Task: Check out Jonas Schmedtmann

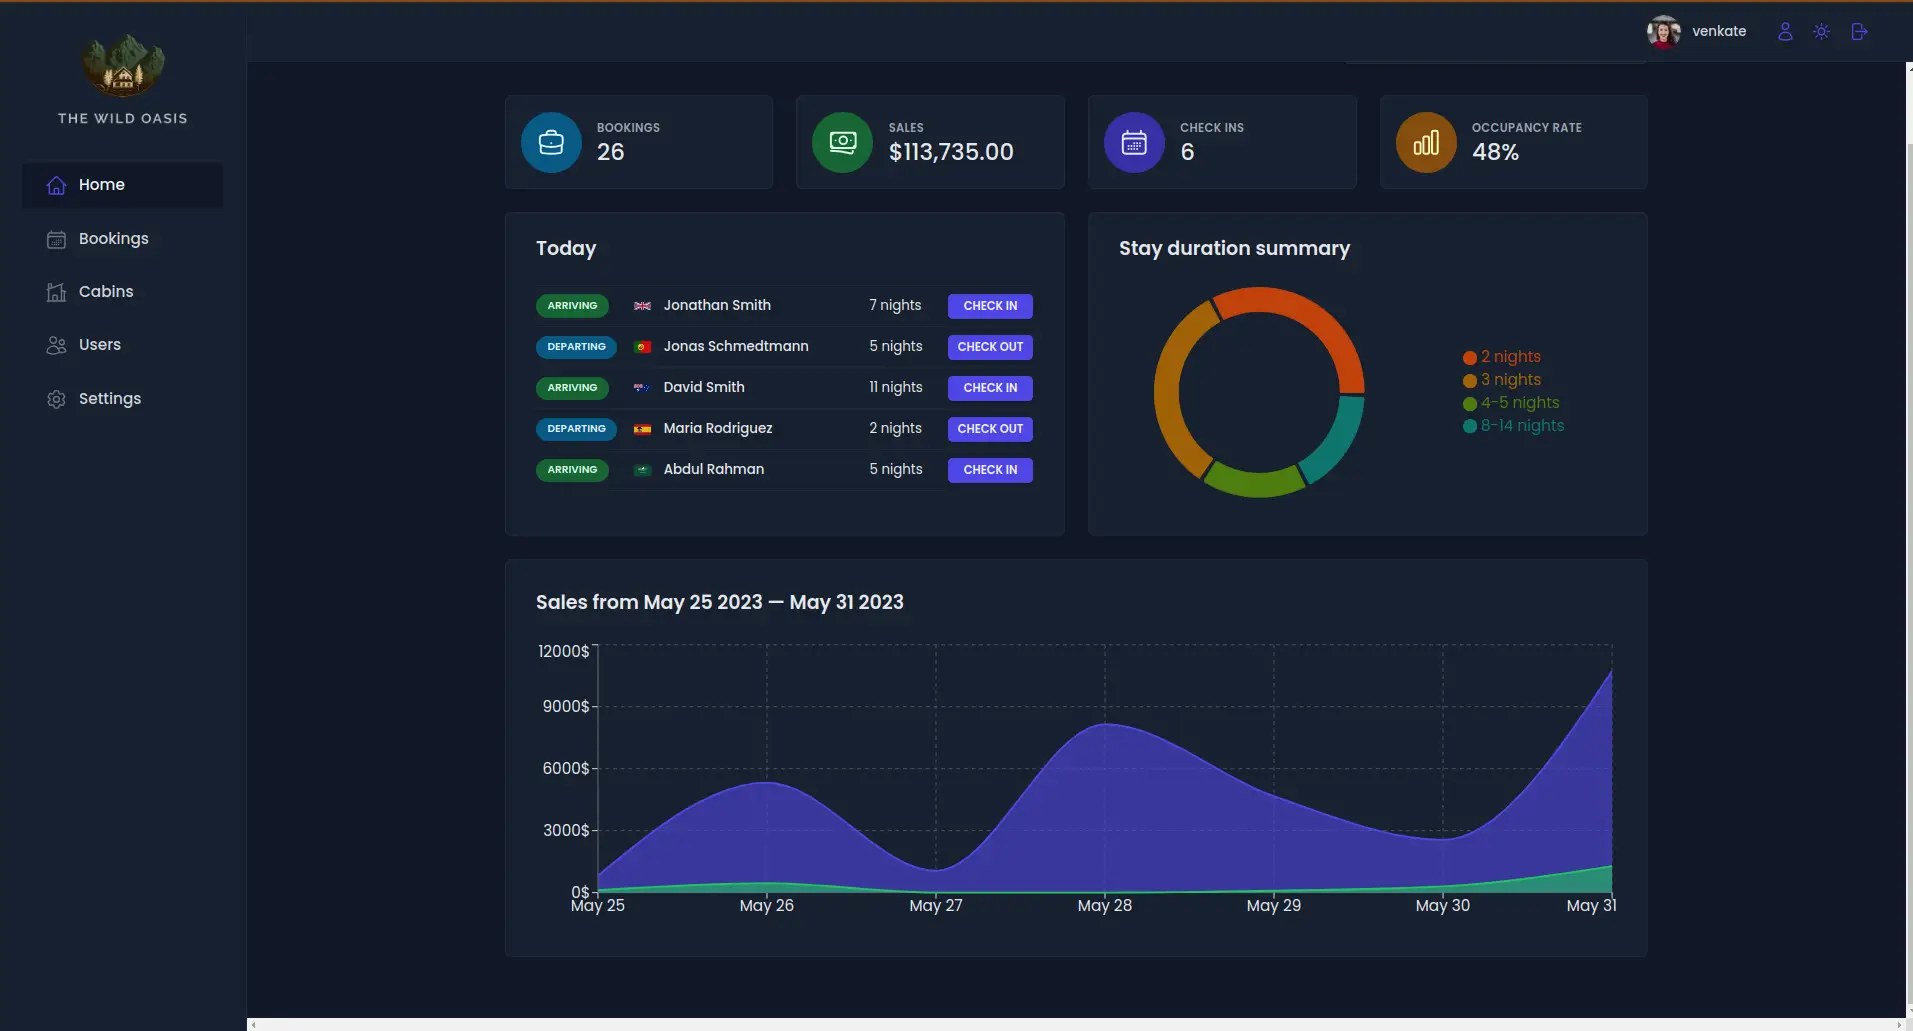Action: pyautogui.click(x=989, y=347)
